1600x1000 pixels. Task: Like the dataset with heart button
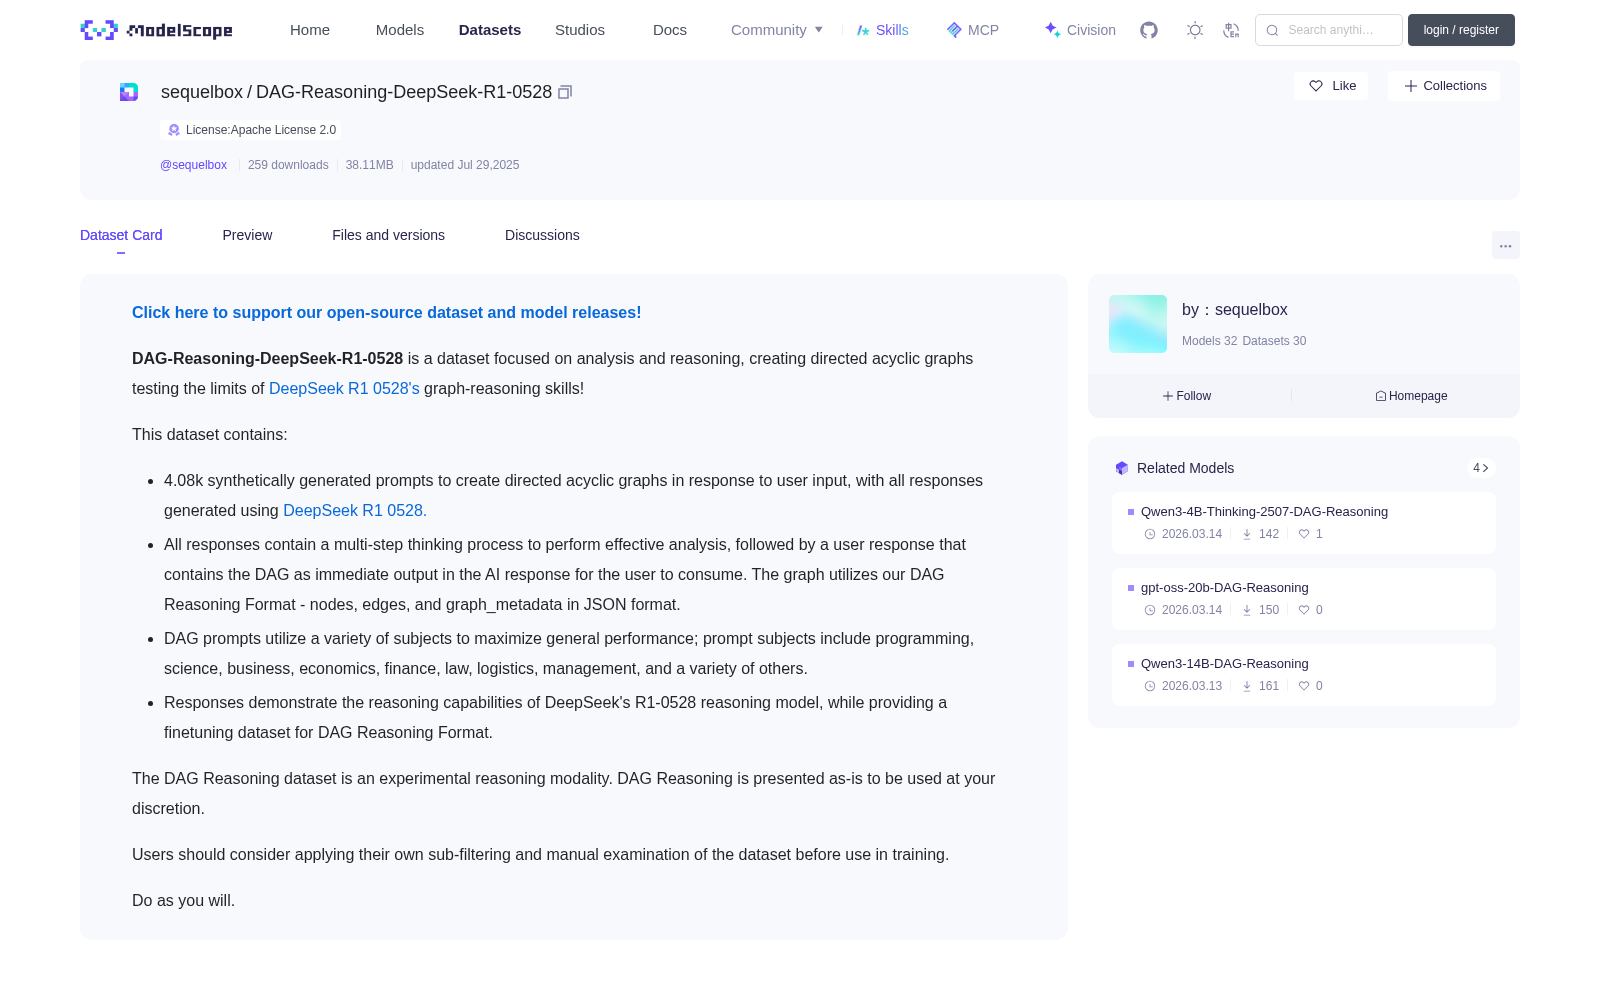click(x=1331, y=86)
